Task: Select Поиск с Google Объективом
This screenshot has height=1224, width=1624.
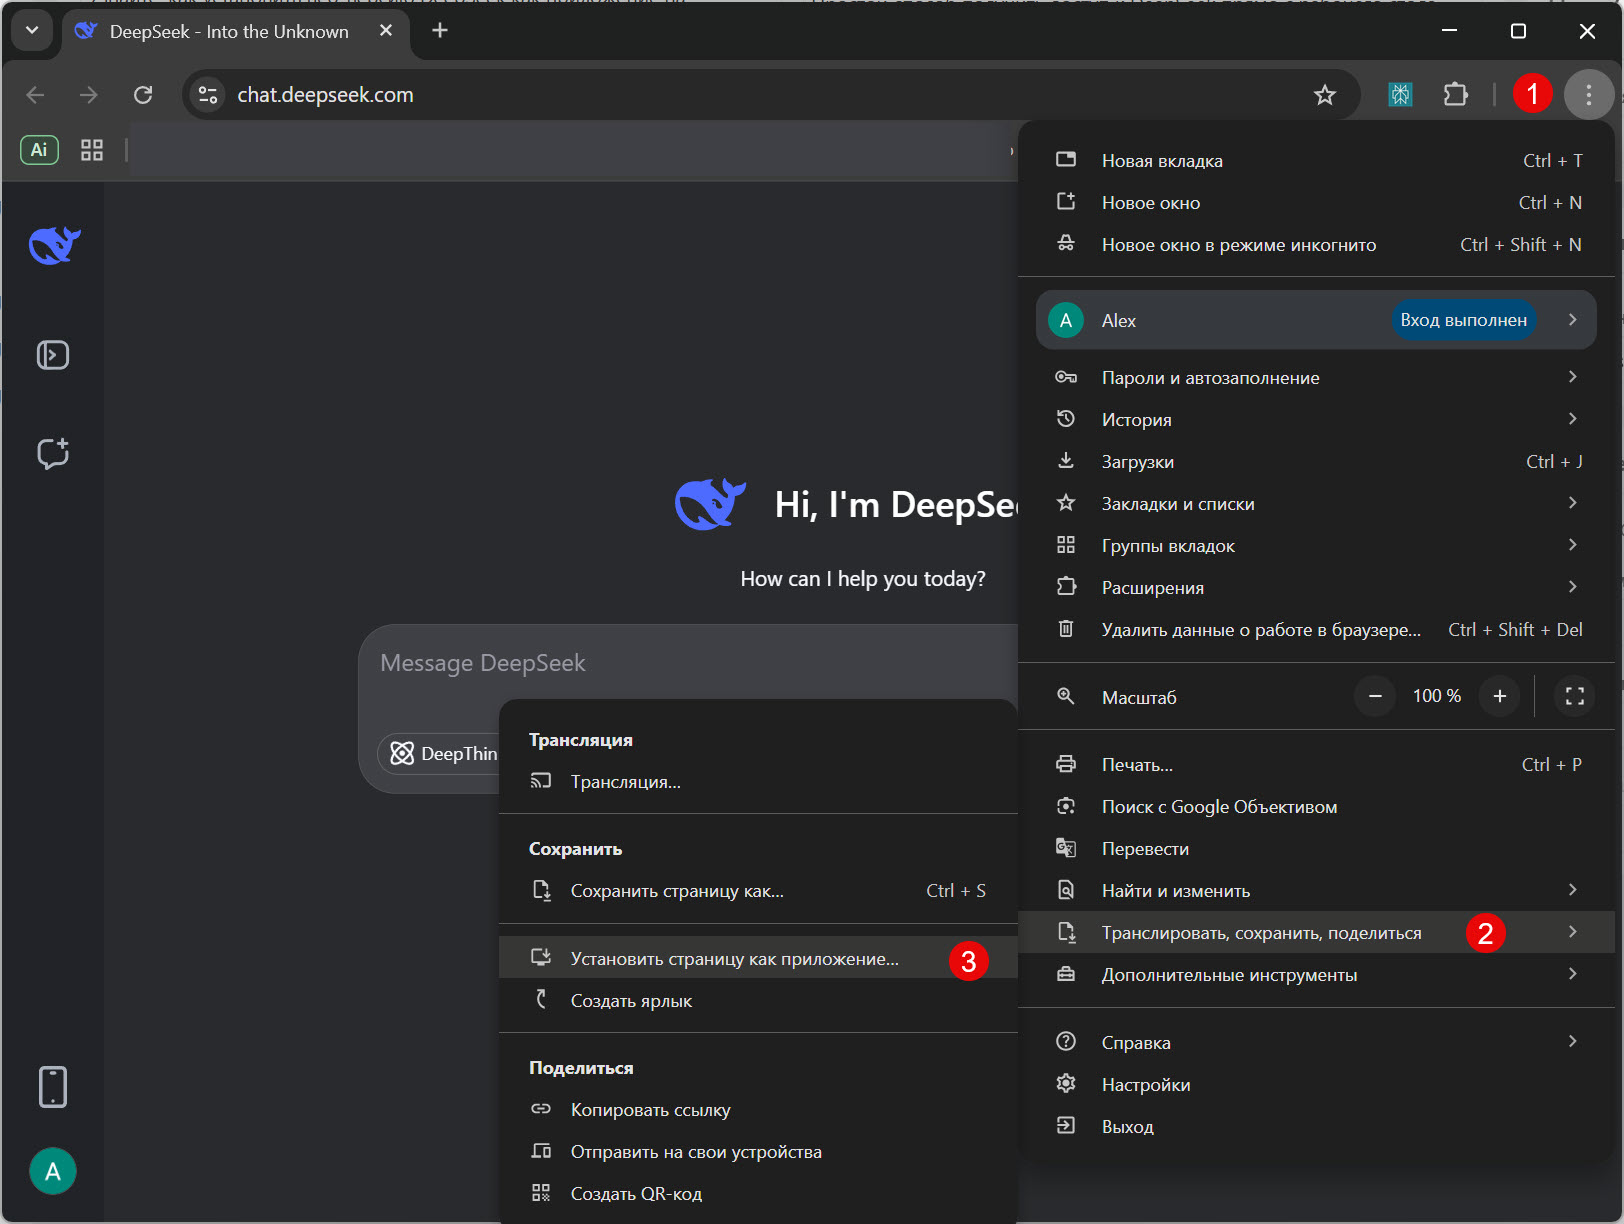Action: 1316,807
